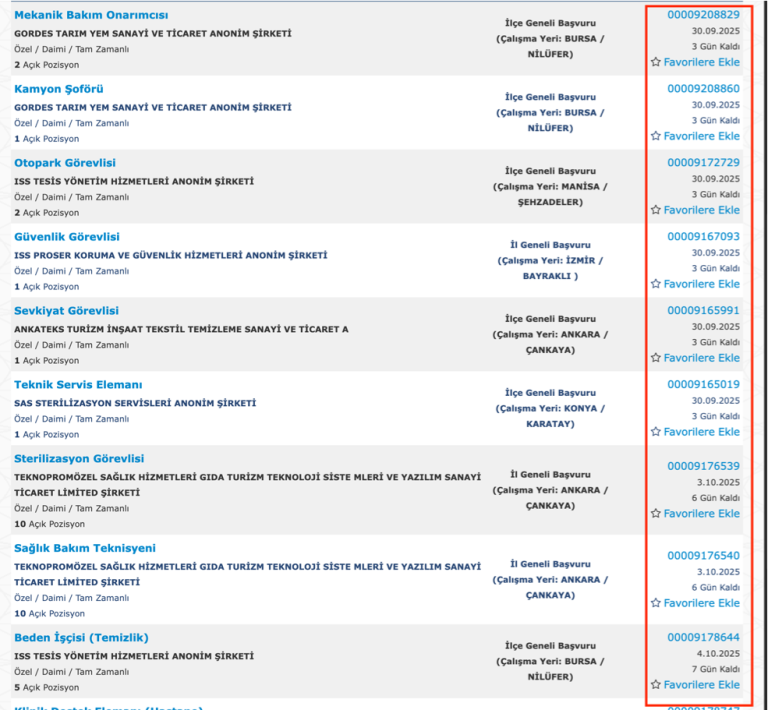The image size is (768, 710).
Task: Open the Mekanik Bakım Onarımcısı job title
Action: [x=91, y=15]
